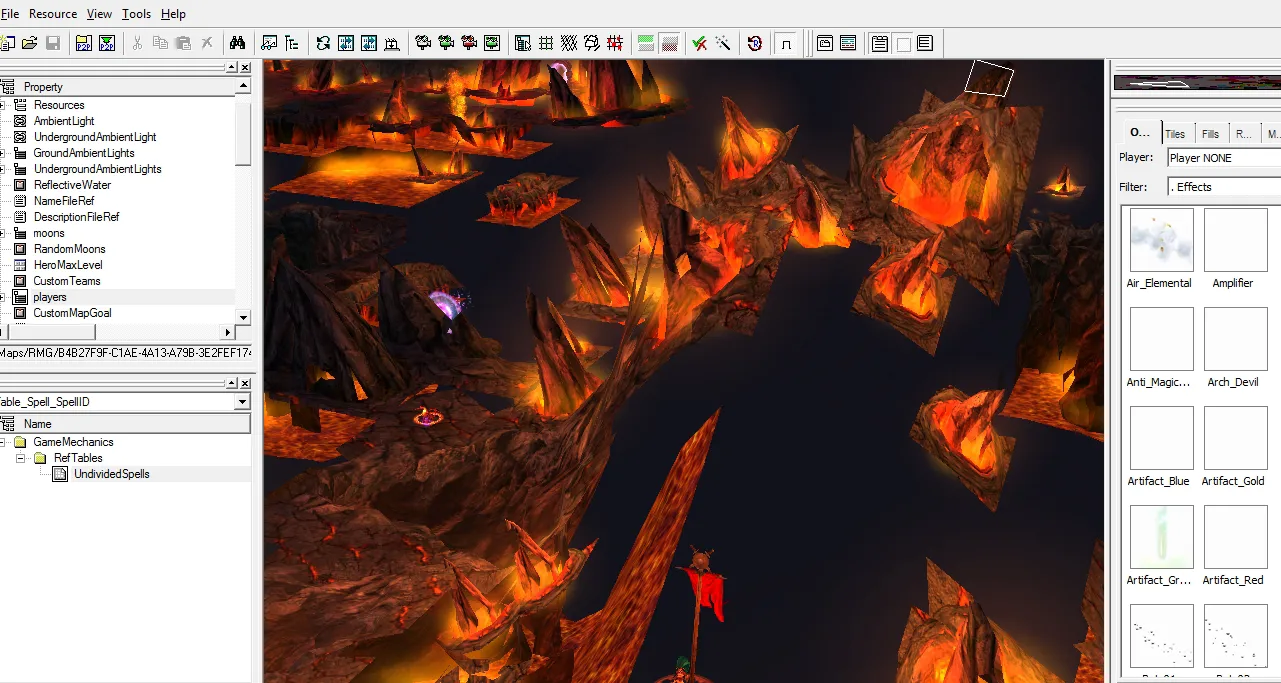Click the Copy icon in the toolbar
Viewport: 1281px width, 683px height.
(160, 43)
